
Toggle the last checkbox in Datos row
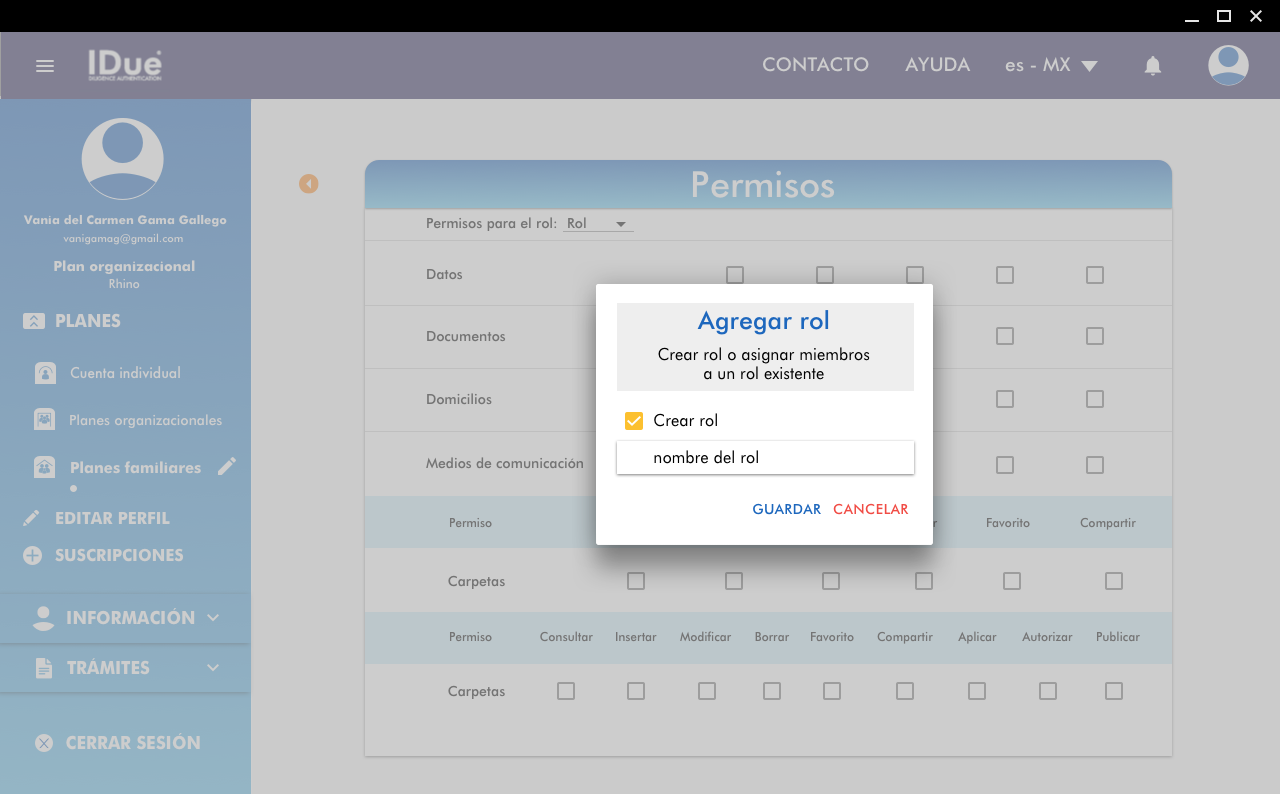[1095, 275]
